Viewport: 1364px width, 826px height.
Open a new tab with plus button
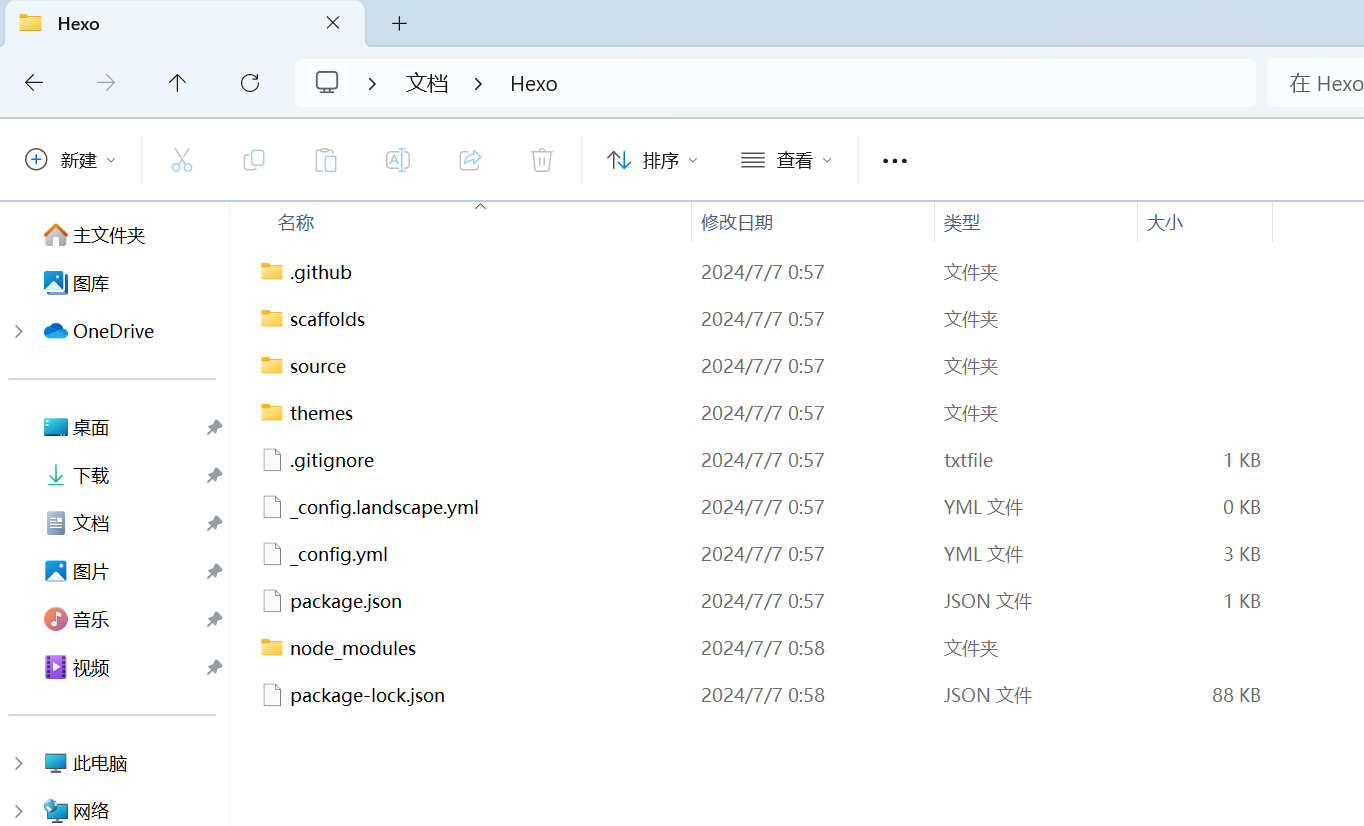coord(399,23)
